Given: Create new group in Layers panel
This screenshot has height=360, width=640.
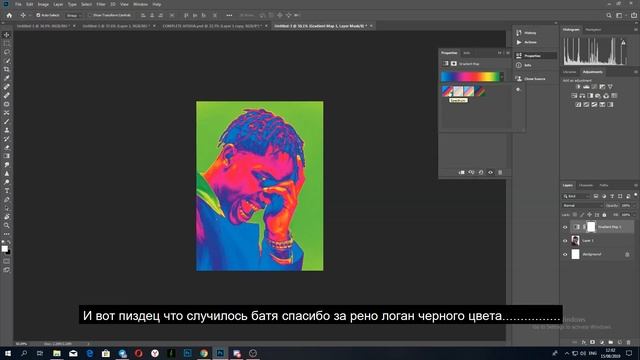Looking at the screenshot, I should coord(611,342).
